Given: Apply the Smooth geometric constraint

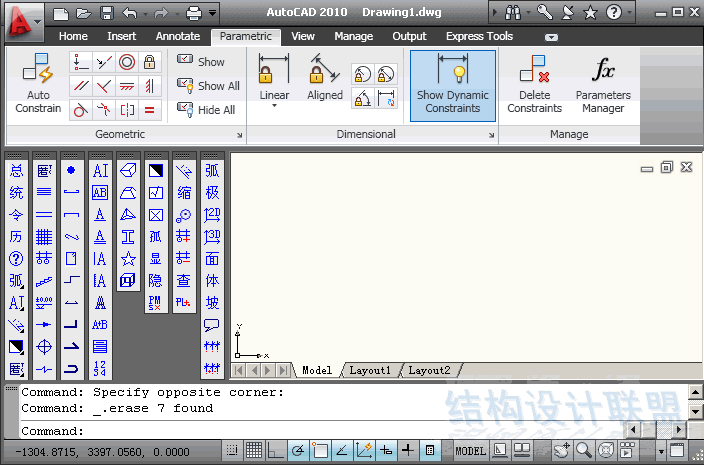Looking at the screenshot, I should 104,110.
